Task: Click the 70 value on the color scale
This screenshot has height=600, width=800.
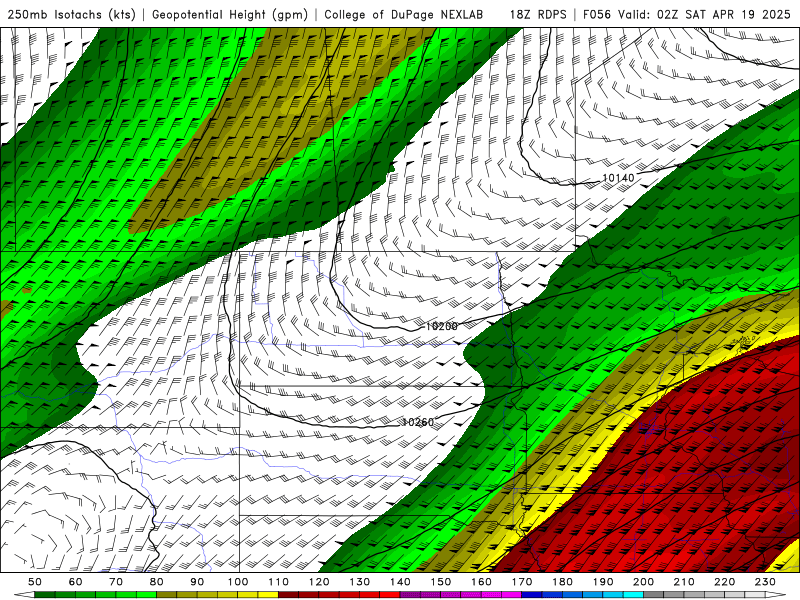Action: [x=116, y=582]
